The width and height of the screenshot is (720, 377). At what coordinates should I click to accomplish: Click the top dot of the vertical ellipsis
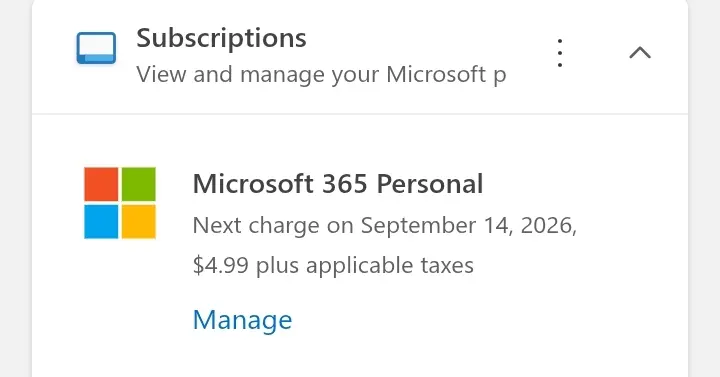[559, 41]
